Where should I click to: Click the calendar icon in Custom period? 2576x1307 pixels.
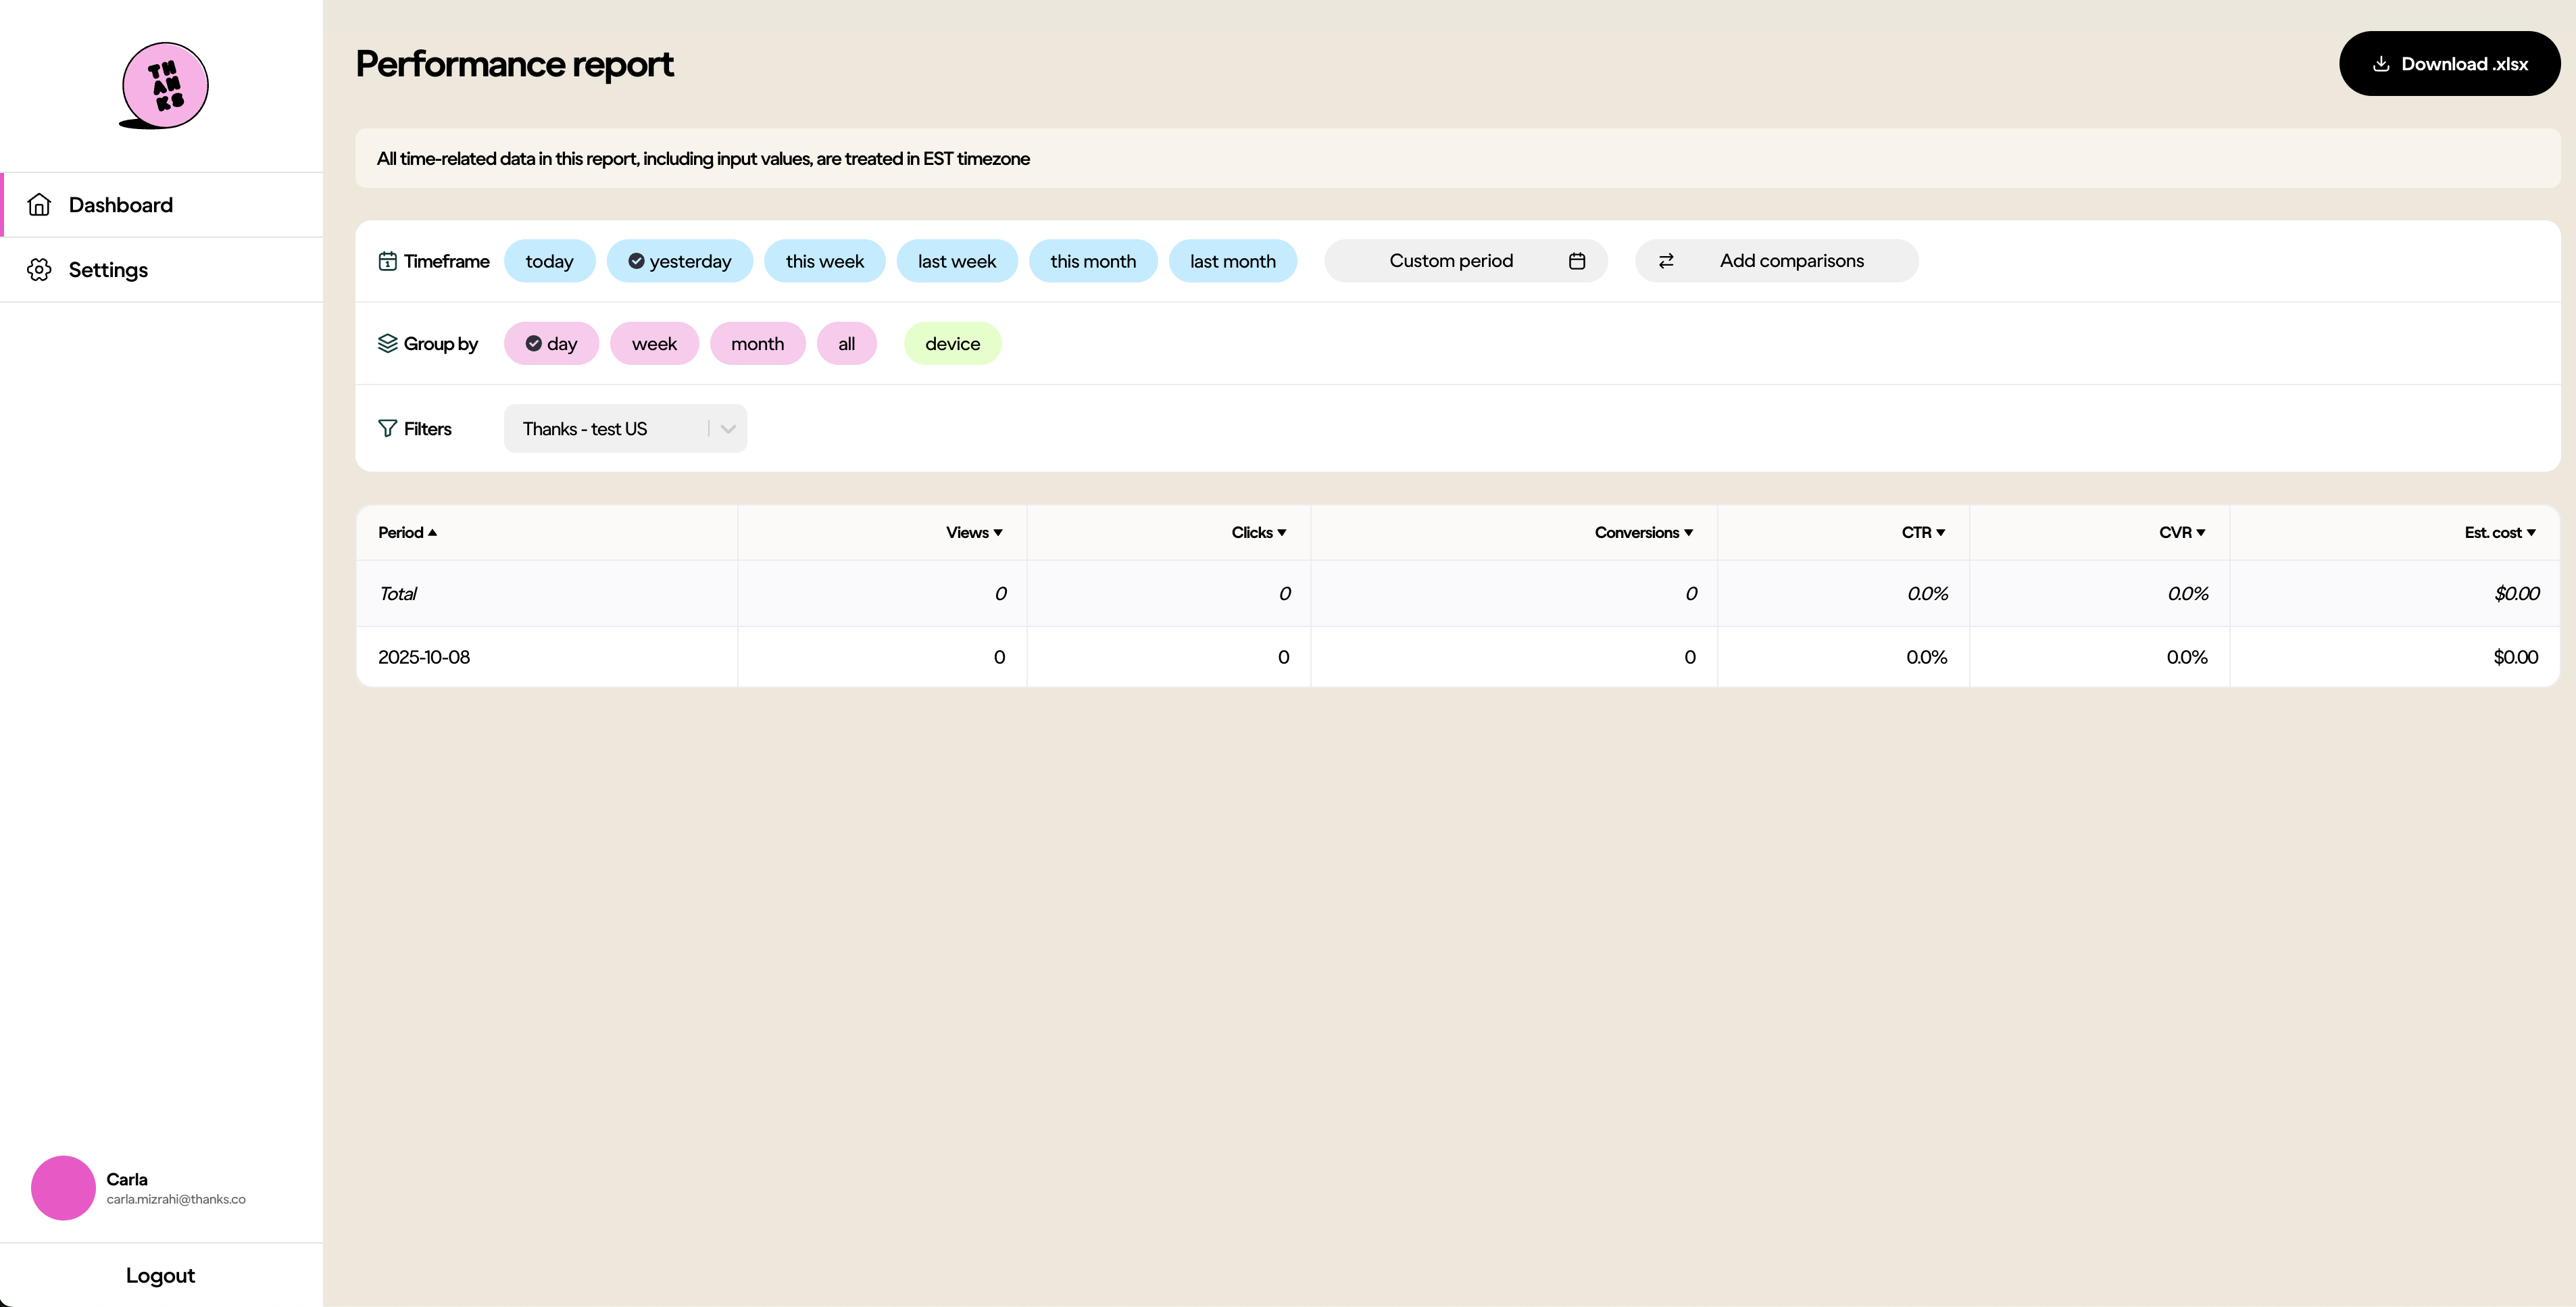tap(1577, 261)
